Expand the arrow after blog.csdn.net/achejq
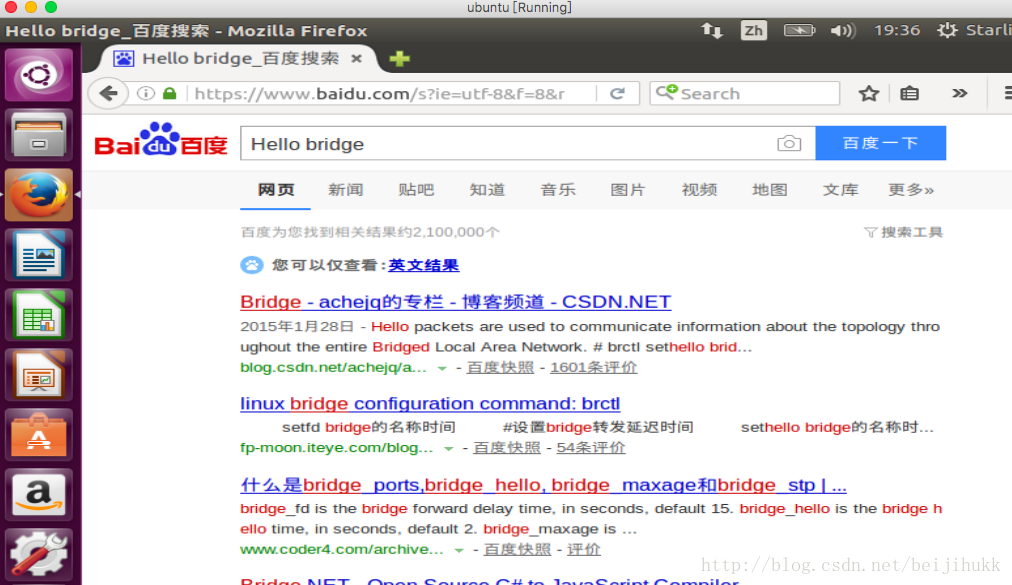This screenshot has width=1012, height=585. 442,368
